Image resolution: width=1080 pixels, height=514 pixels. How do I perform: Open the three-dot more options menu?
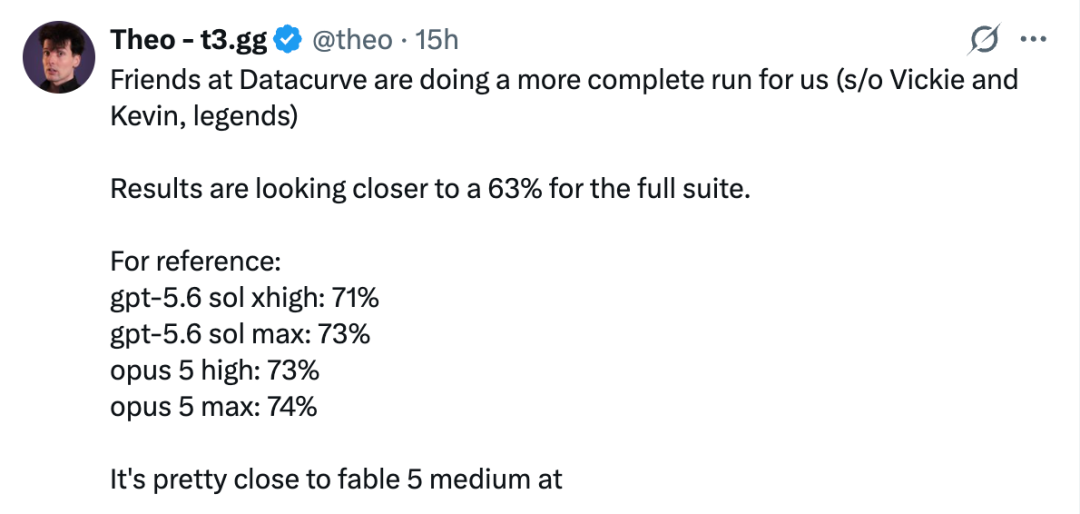click(x=1032, y=40)
